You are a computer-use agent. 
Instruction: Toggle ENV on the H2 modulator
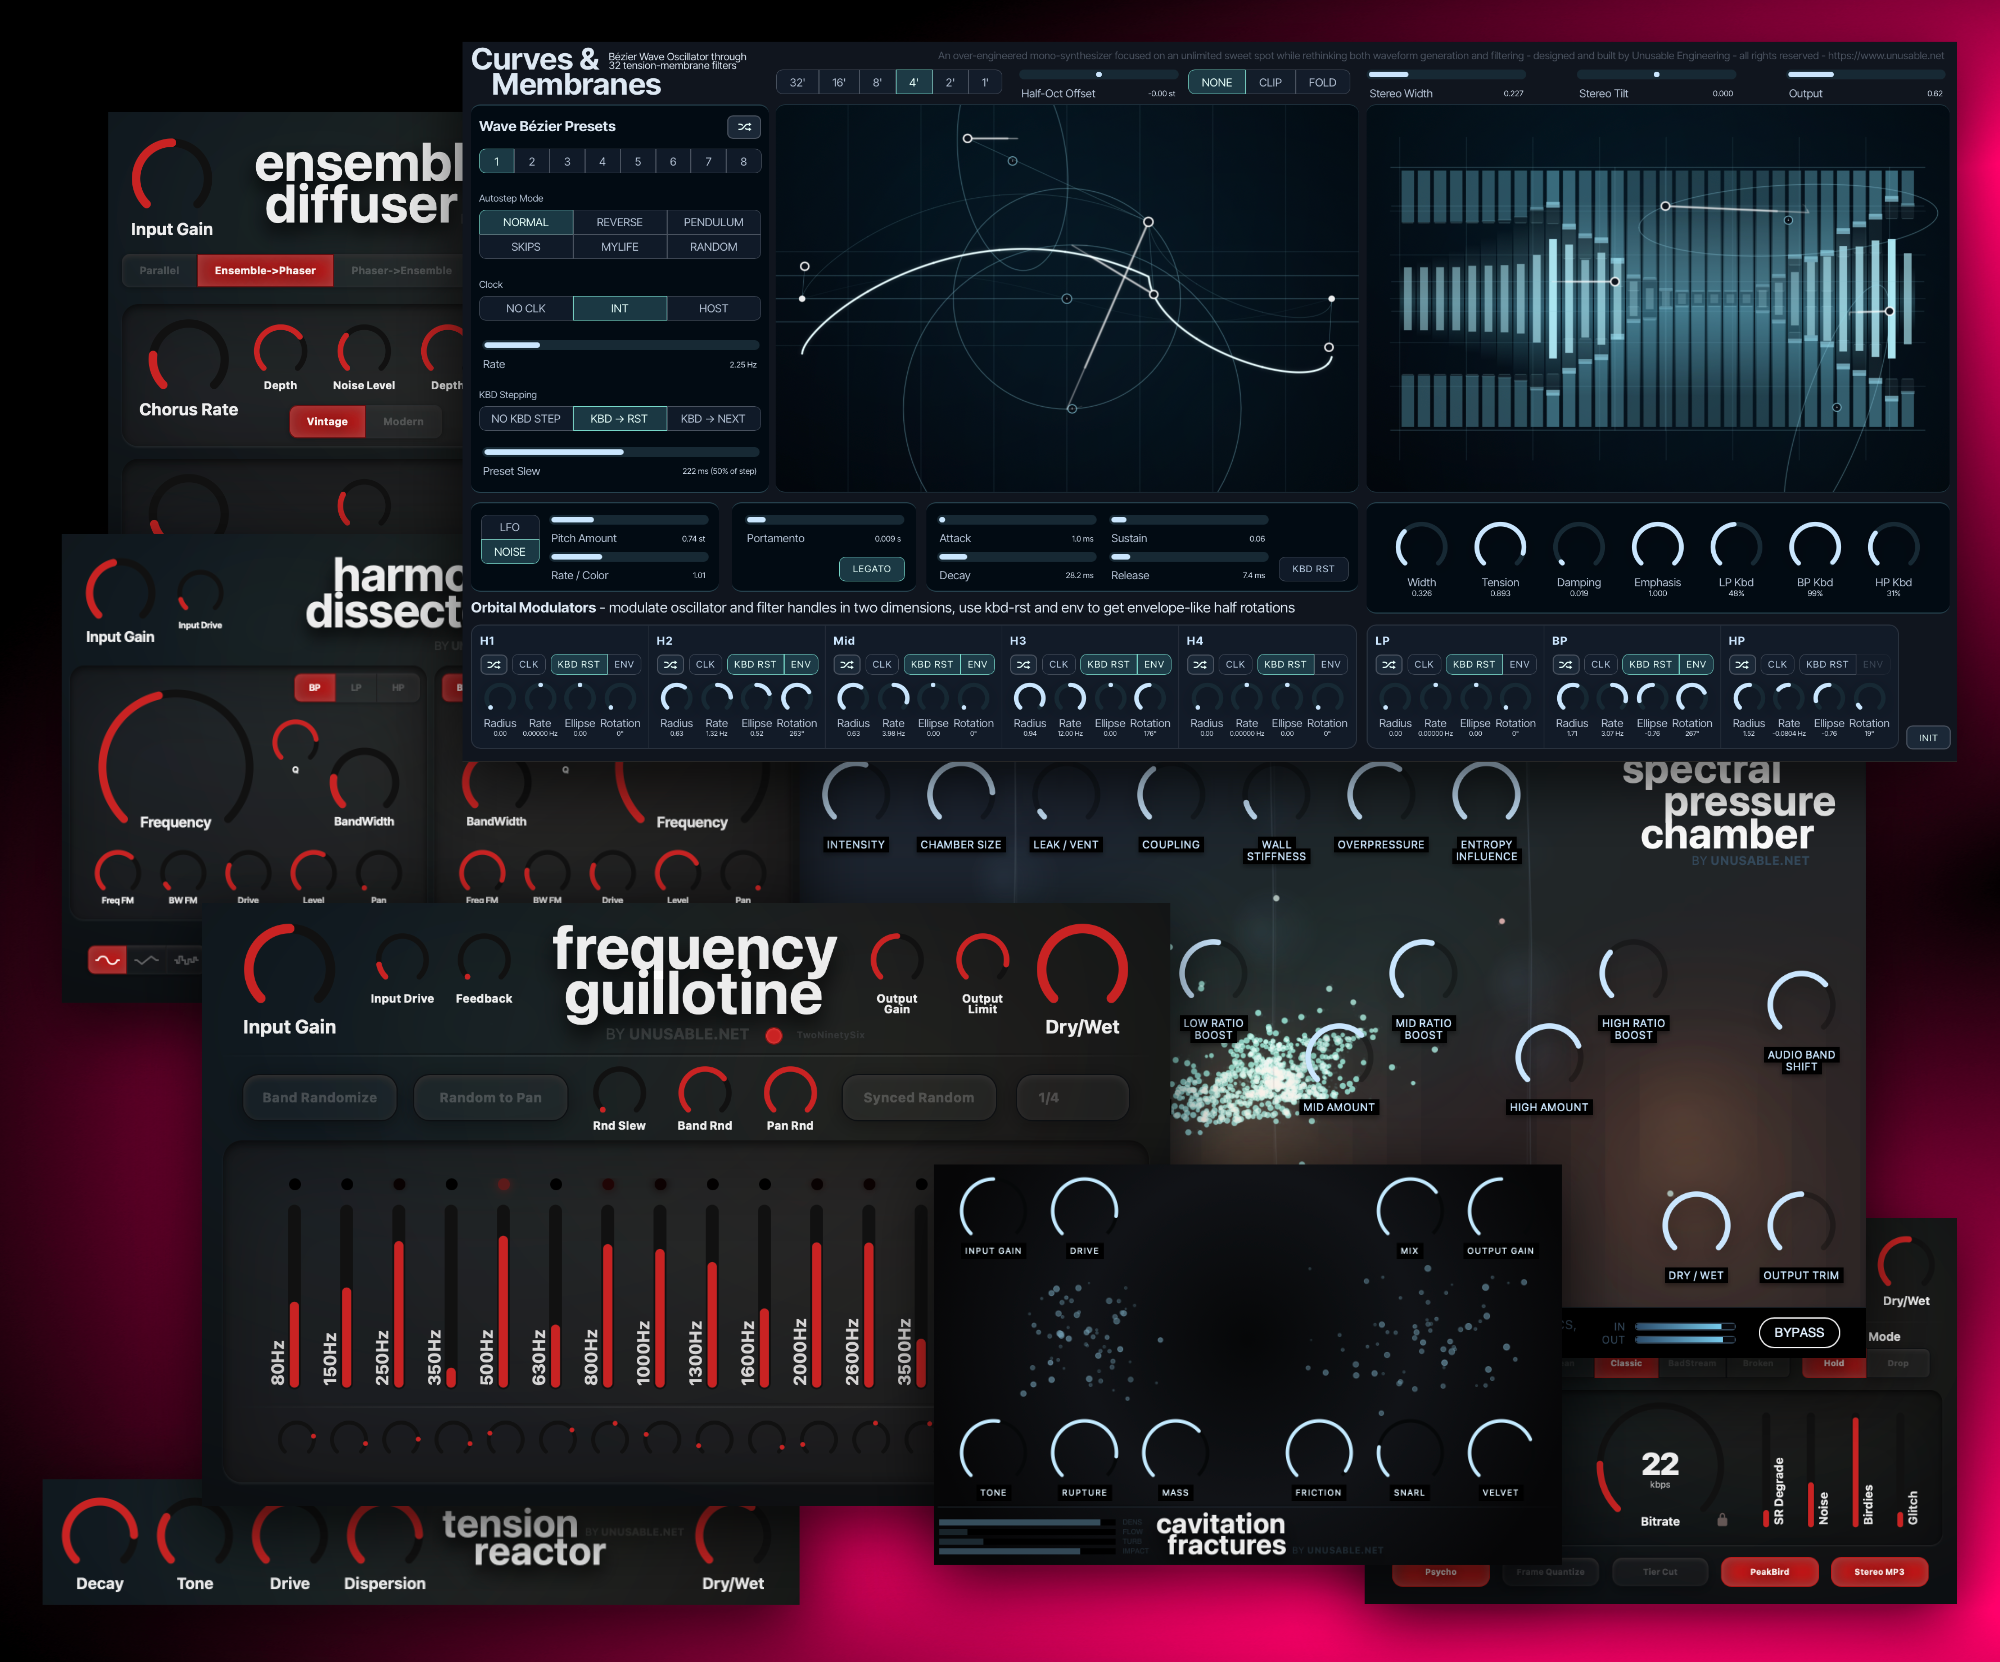click(x=801, y=665)
